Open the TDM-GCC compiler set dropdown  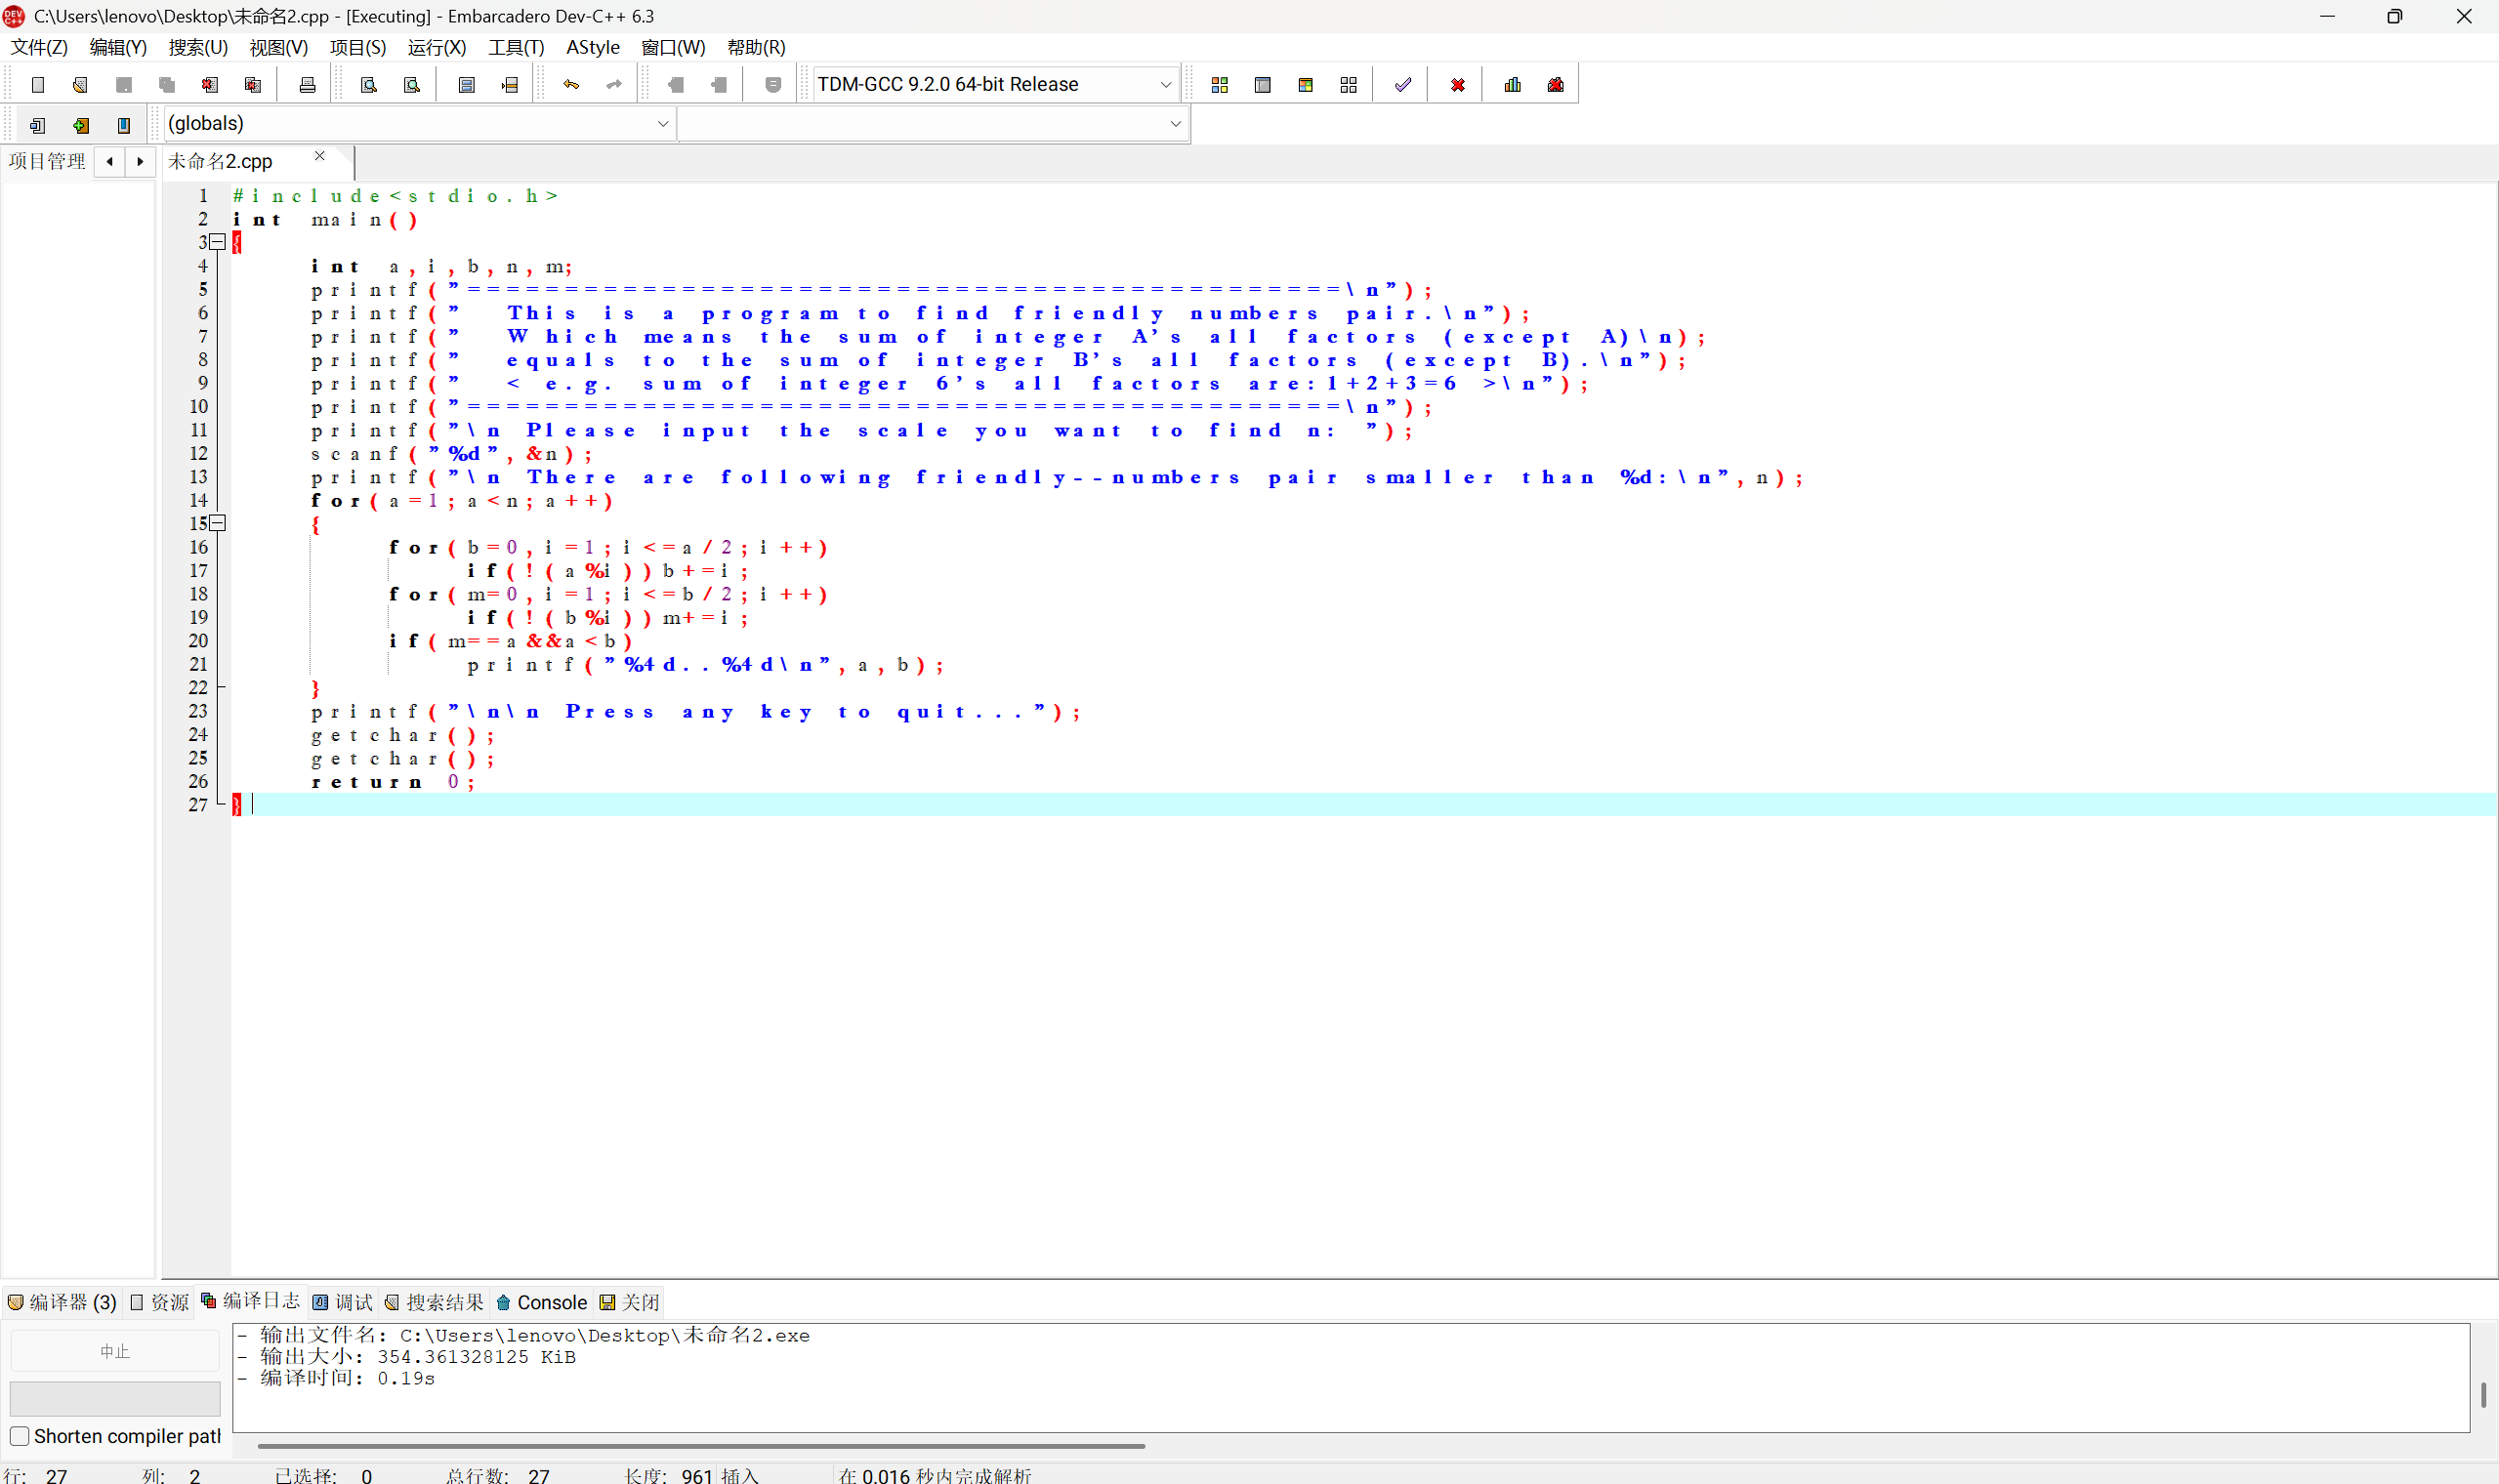pyautogui.click(x=1165, y=85)
